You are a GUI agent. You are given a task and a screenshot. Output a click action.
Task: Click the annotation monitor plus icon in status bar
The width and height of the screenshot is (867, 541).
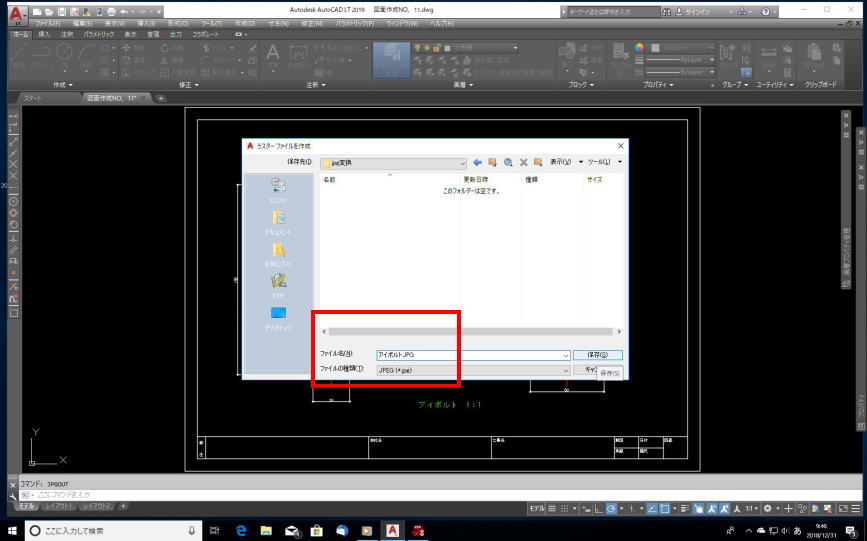tap(788, 508)
